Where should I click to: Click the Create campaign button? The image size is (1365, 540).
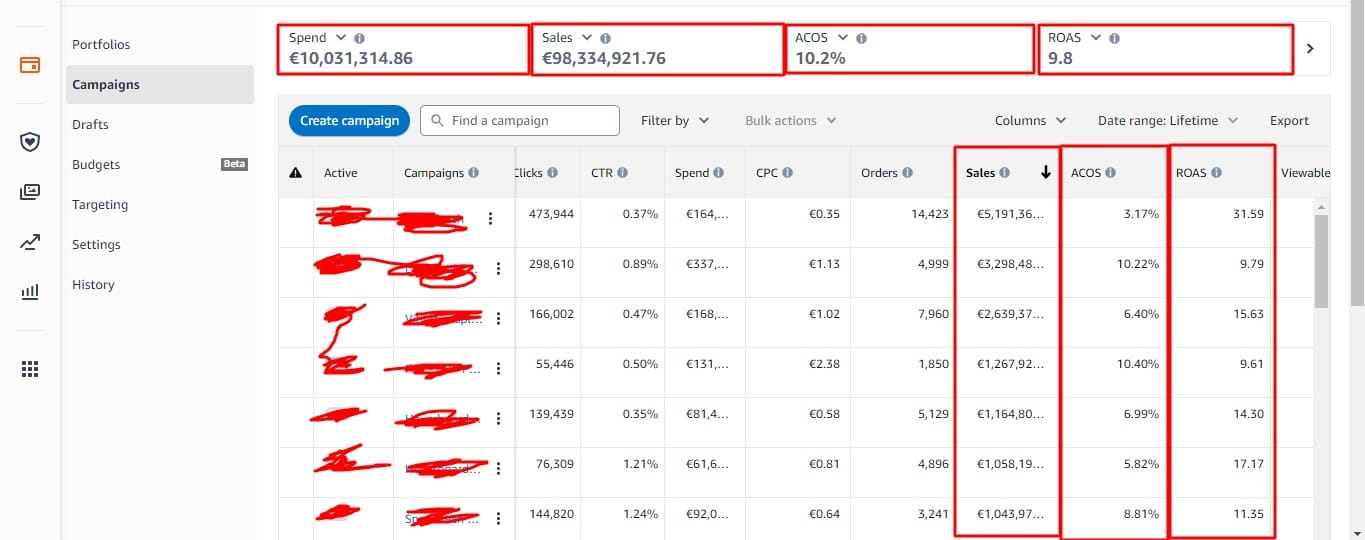tap(350, 121)
